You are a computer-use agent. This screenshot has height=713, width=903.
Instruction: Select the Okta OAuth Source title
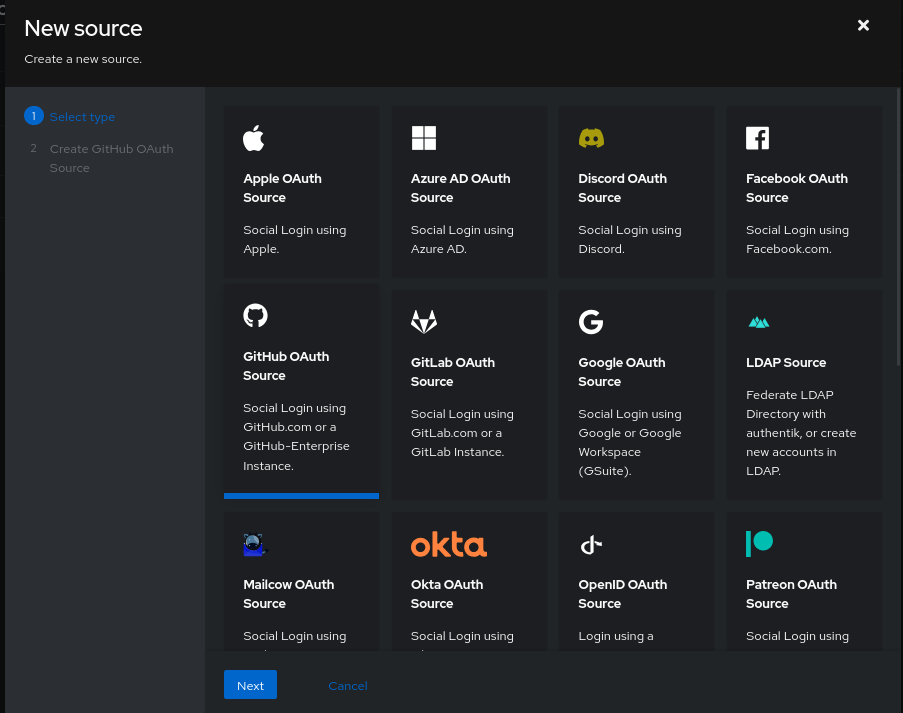coord(447,594)
